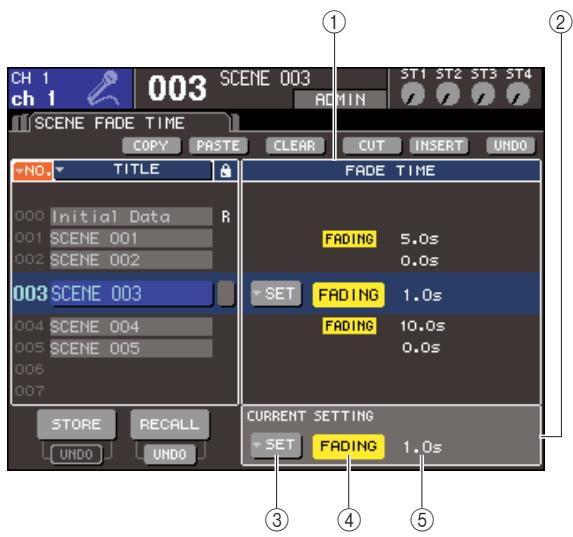This screenshot has height=537, width=573.
Task: Click the padlock protect column icon
Action: 225,171
